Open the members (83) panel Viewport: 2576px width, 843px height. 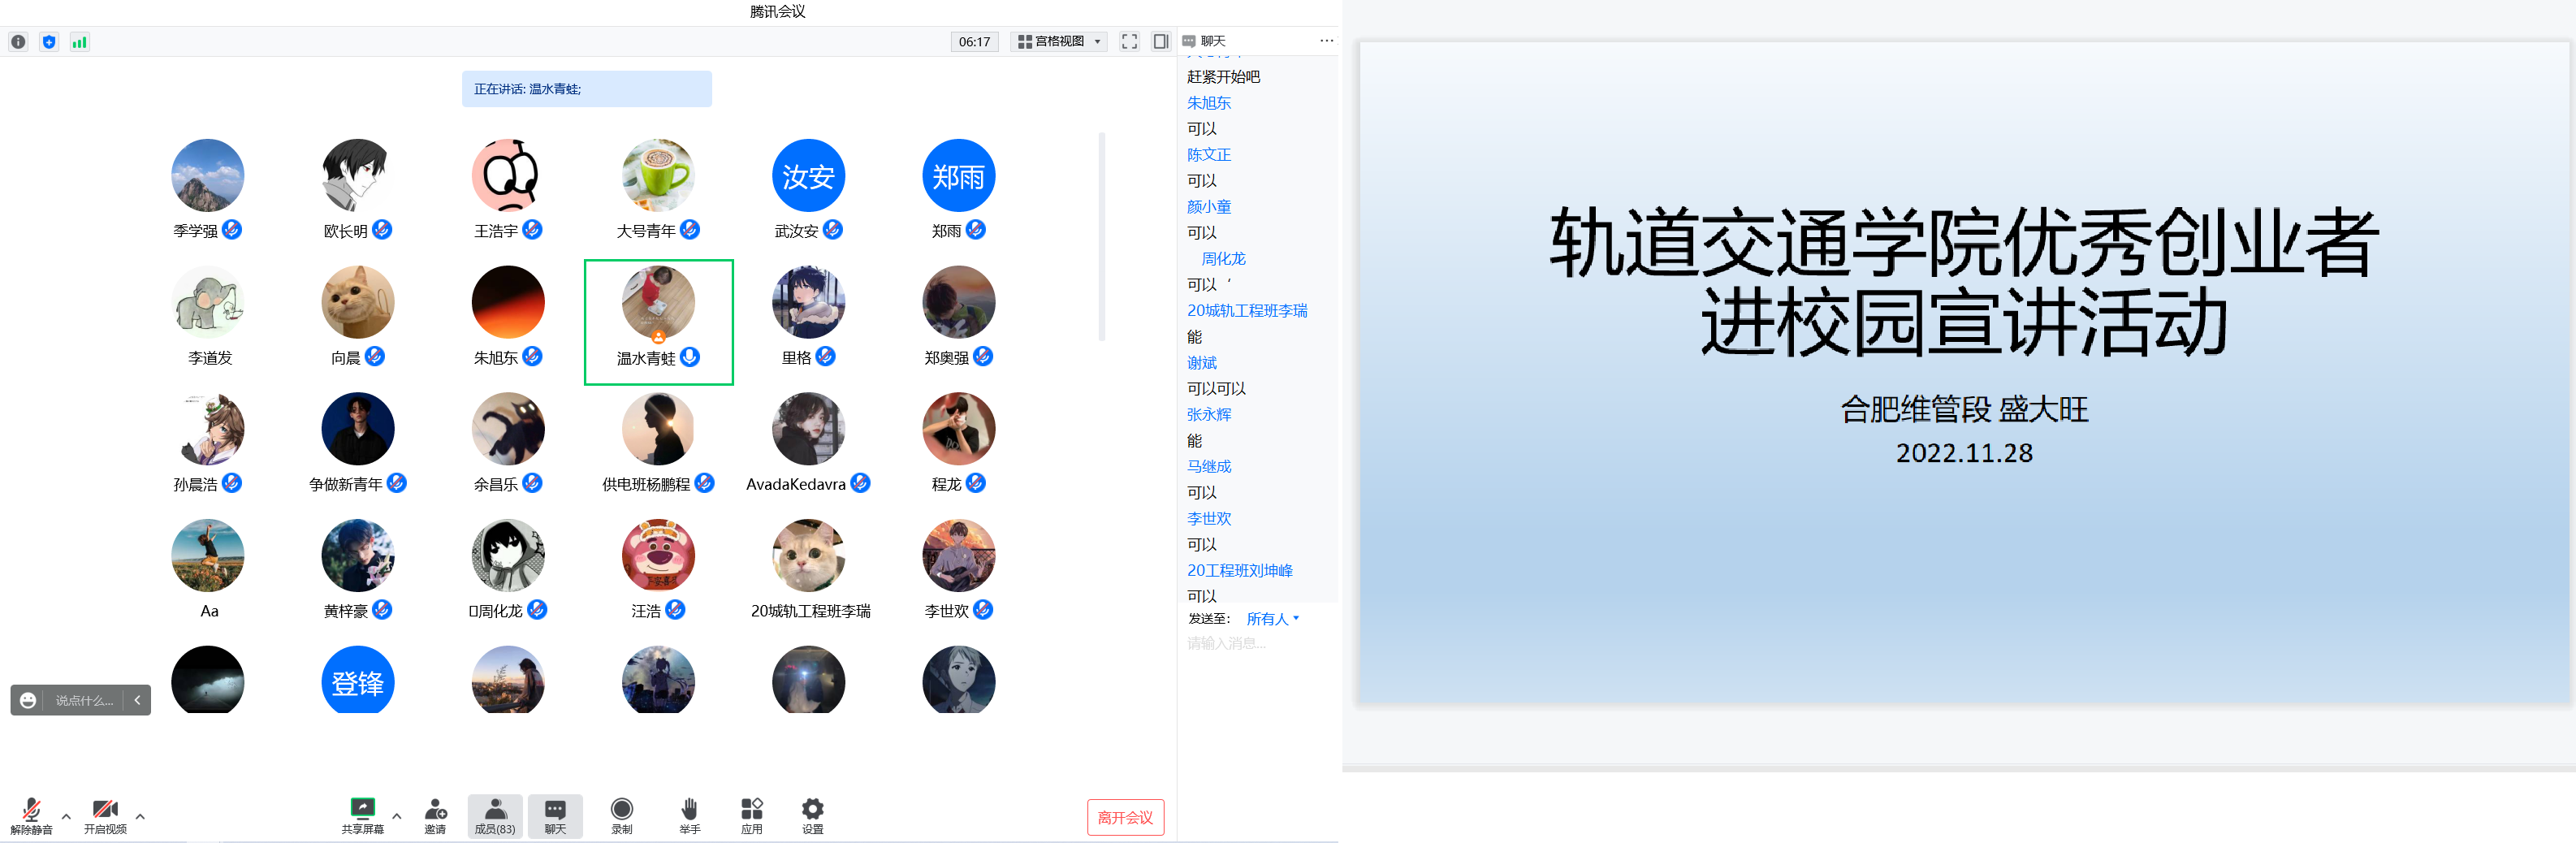(495, 815)
